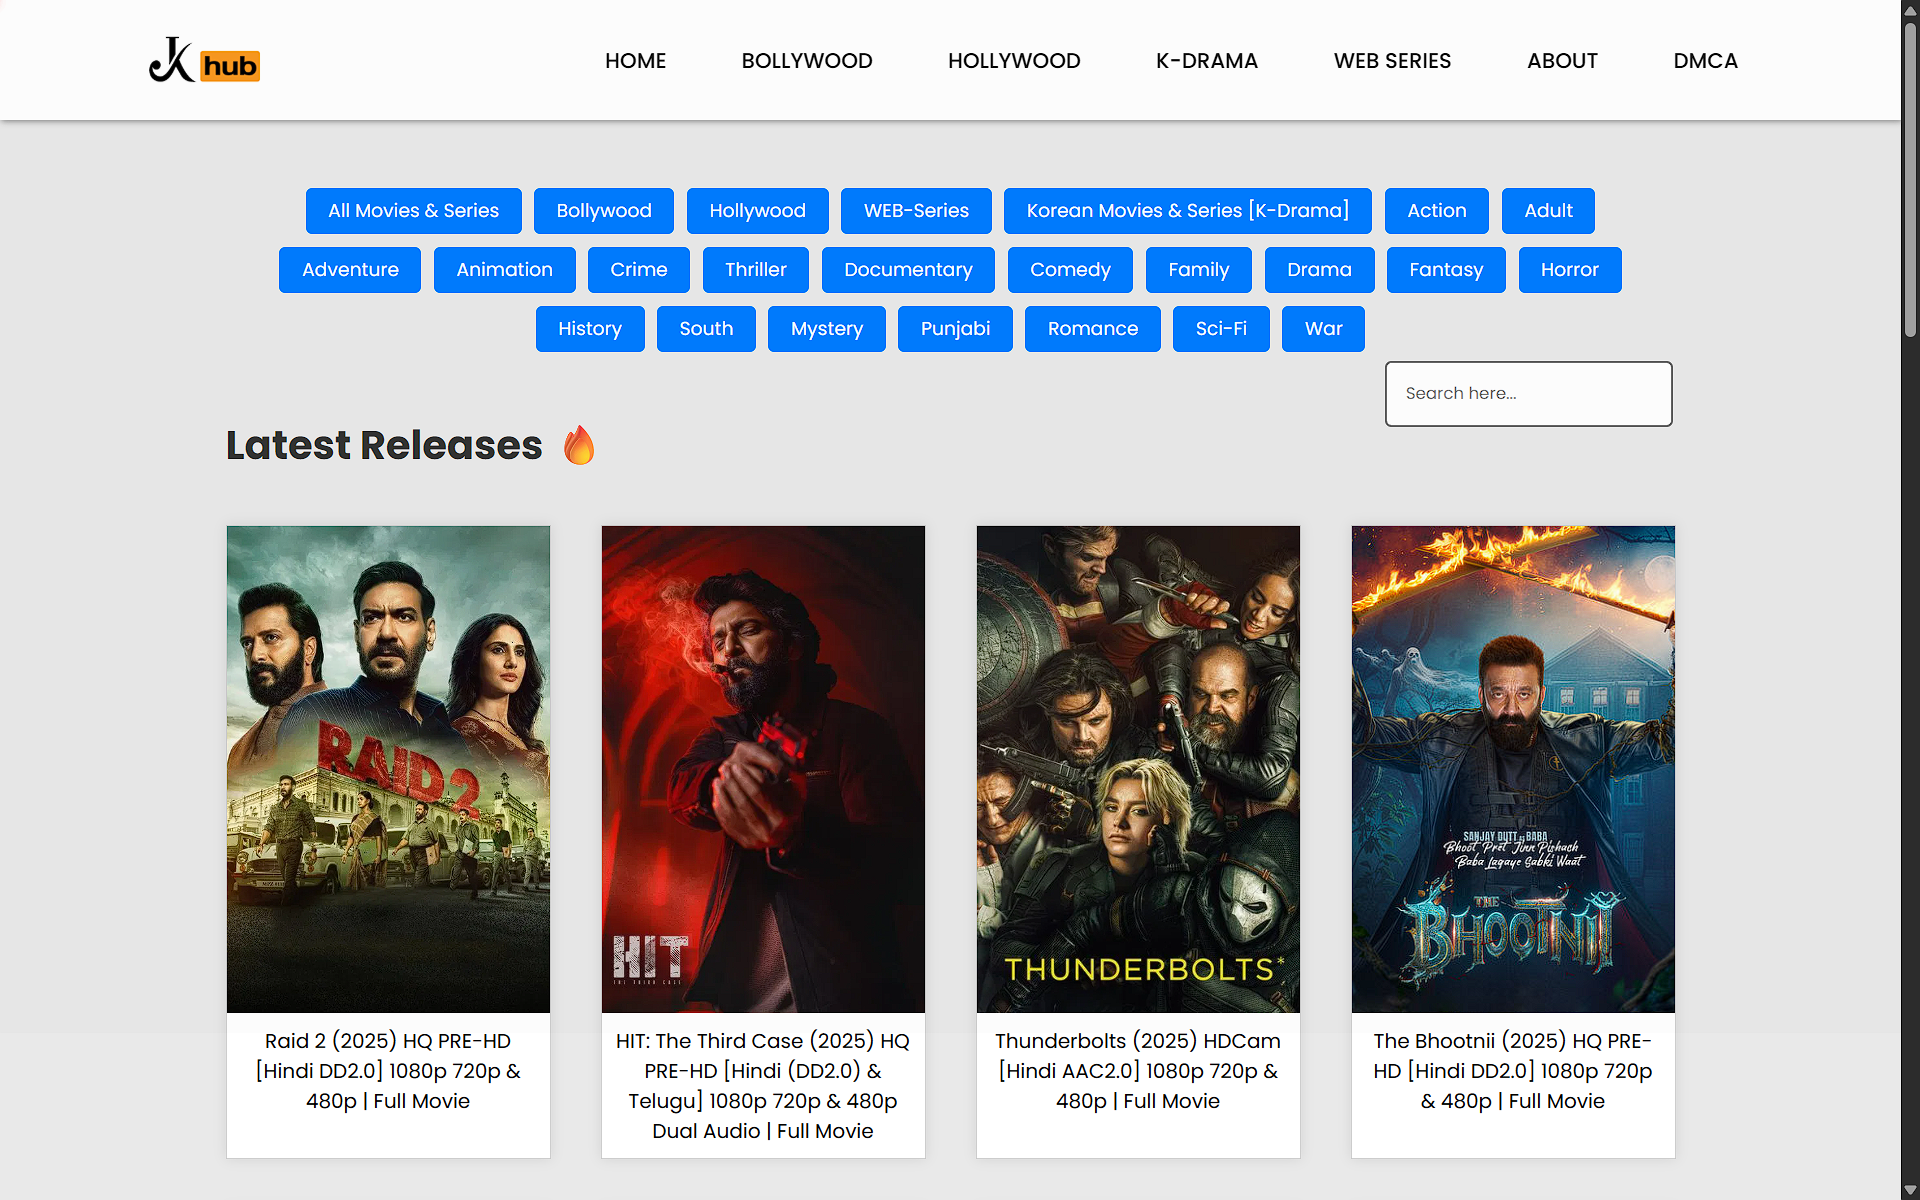Pick the Comedy genre
This screenshot has height=1200, width=1920.
coord(1070,270)
